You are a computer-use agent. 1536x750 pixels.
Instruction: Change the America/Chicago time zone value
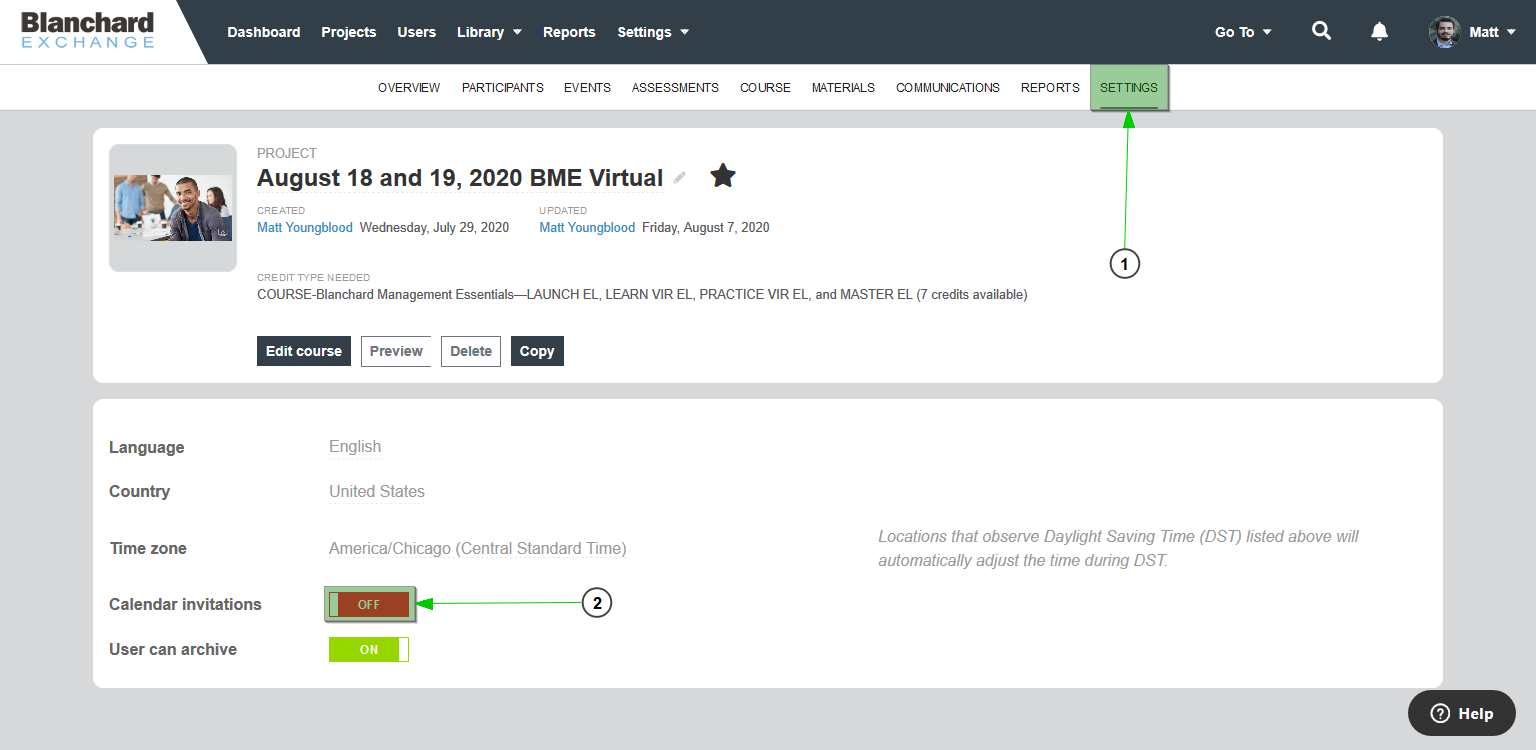478,548
